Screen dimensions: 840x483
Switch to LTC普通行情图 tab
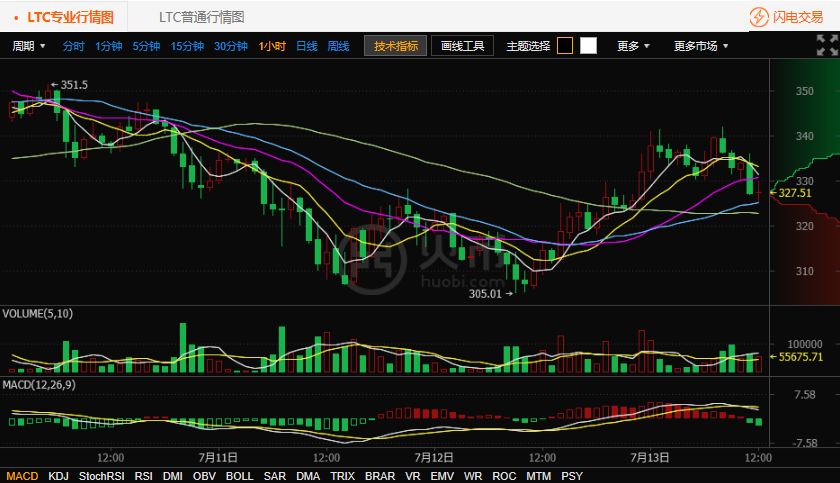[x=201, y=17]
